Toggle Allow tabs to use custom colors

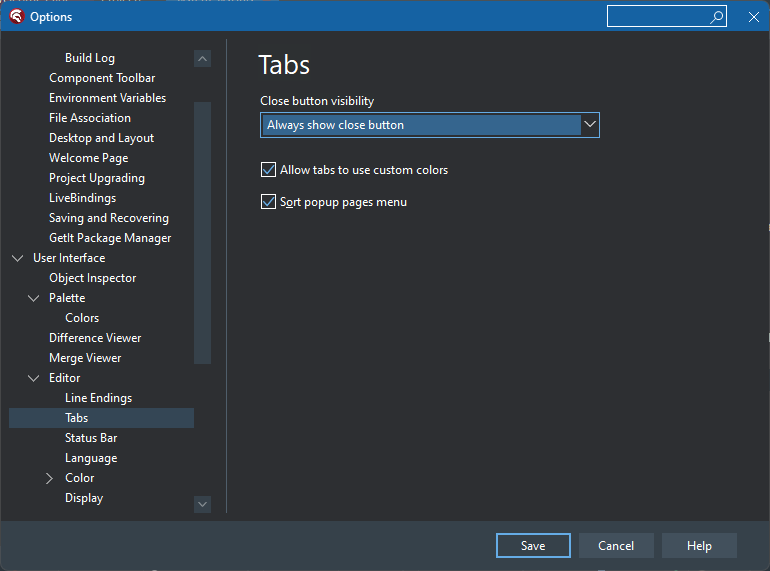pyautogui.click(x=268, y=170)
